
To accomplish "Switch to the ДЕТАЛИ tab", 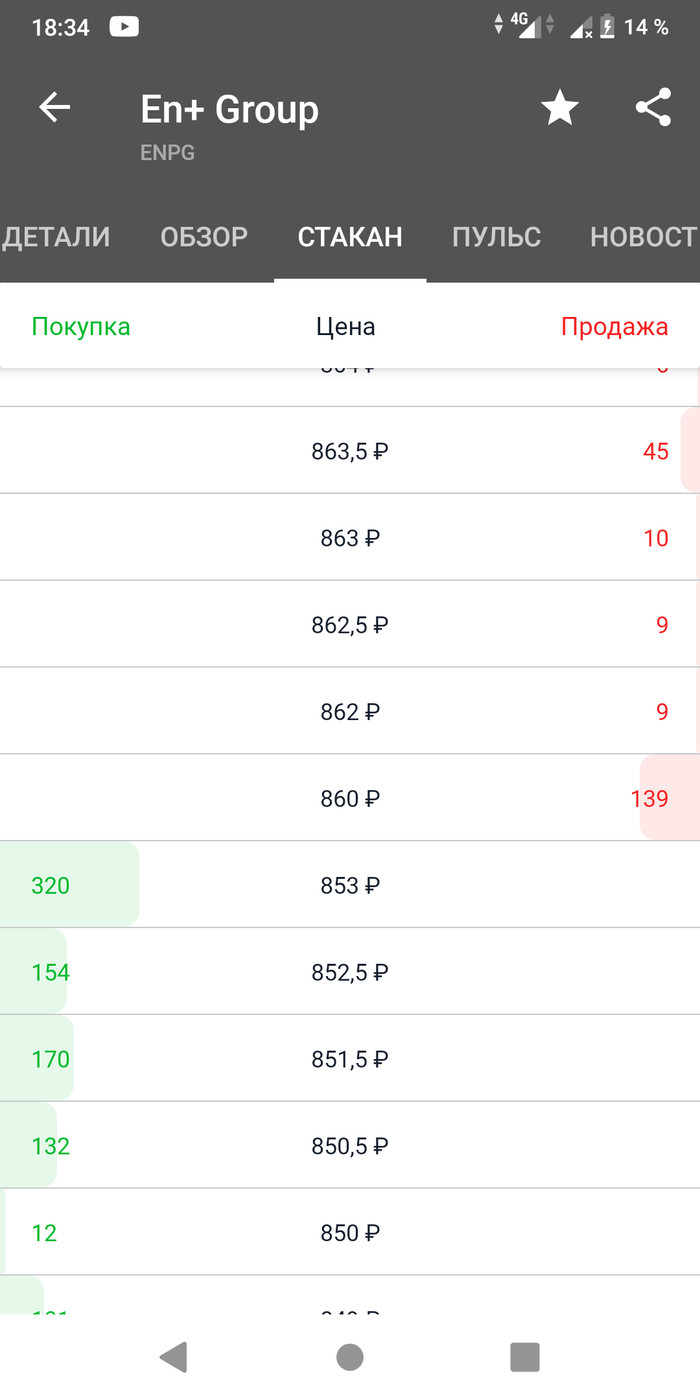I will coord(56,237).
